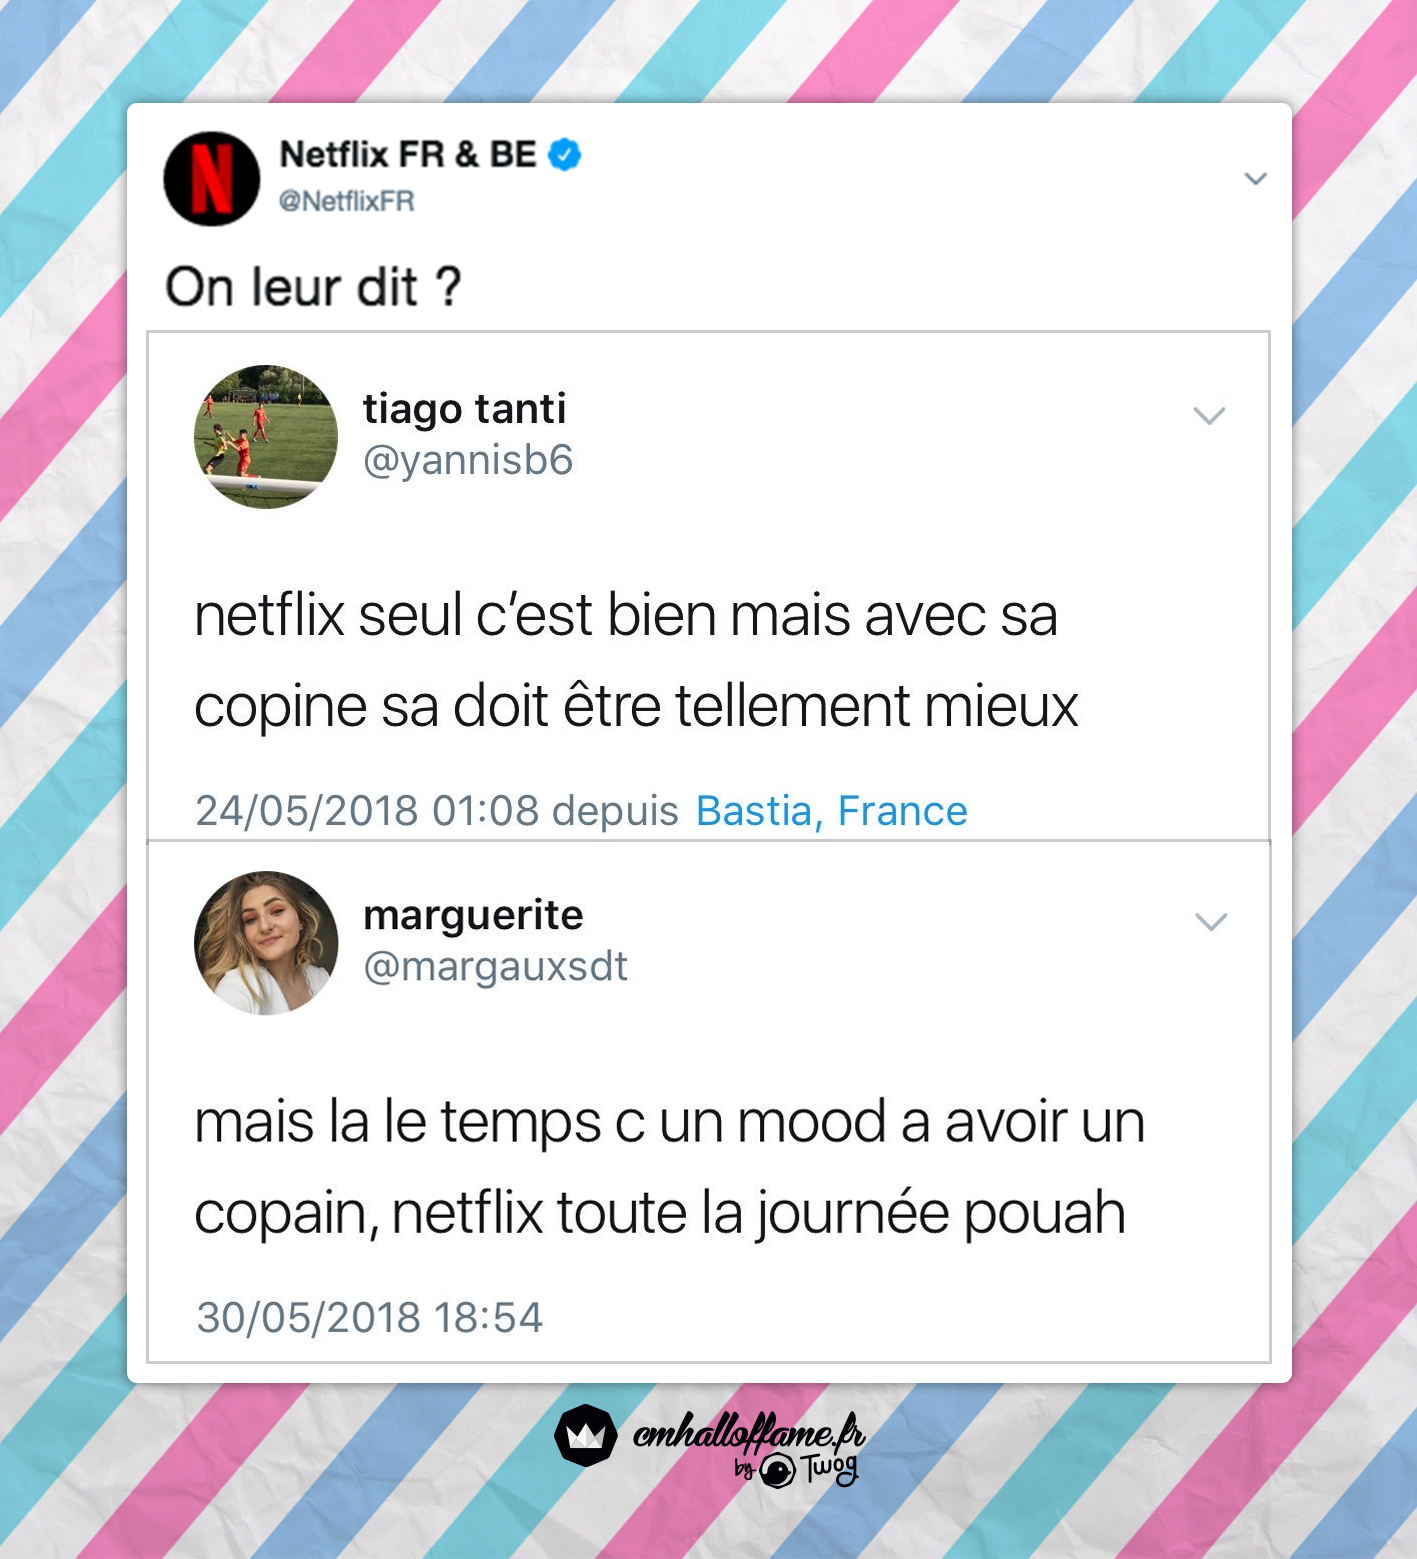Expand marguerite tweet options chevron
1417x1559 pixels.
pyautogui.click(x=1211, y=921)
